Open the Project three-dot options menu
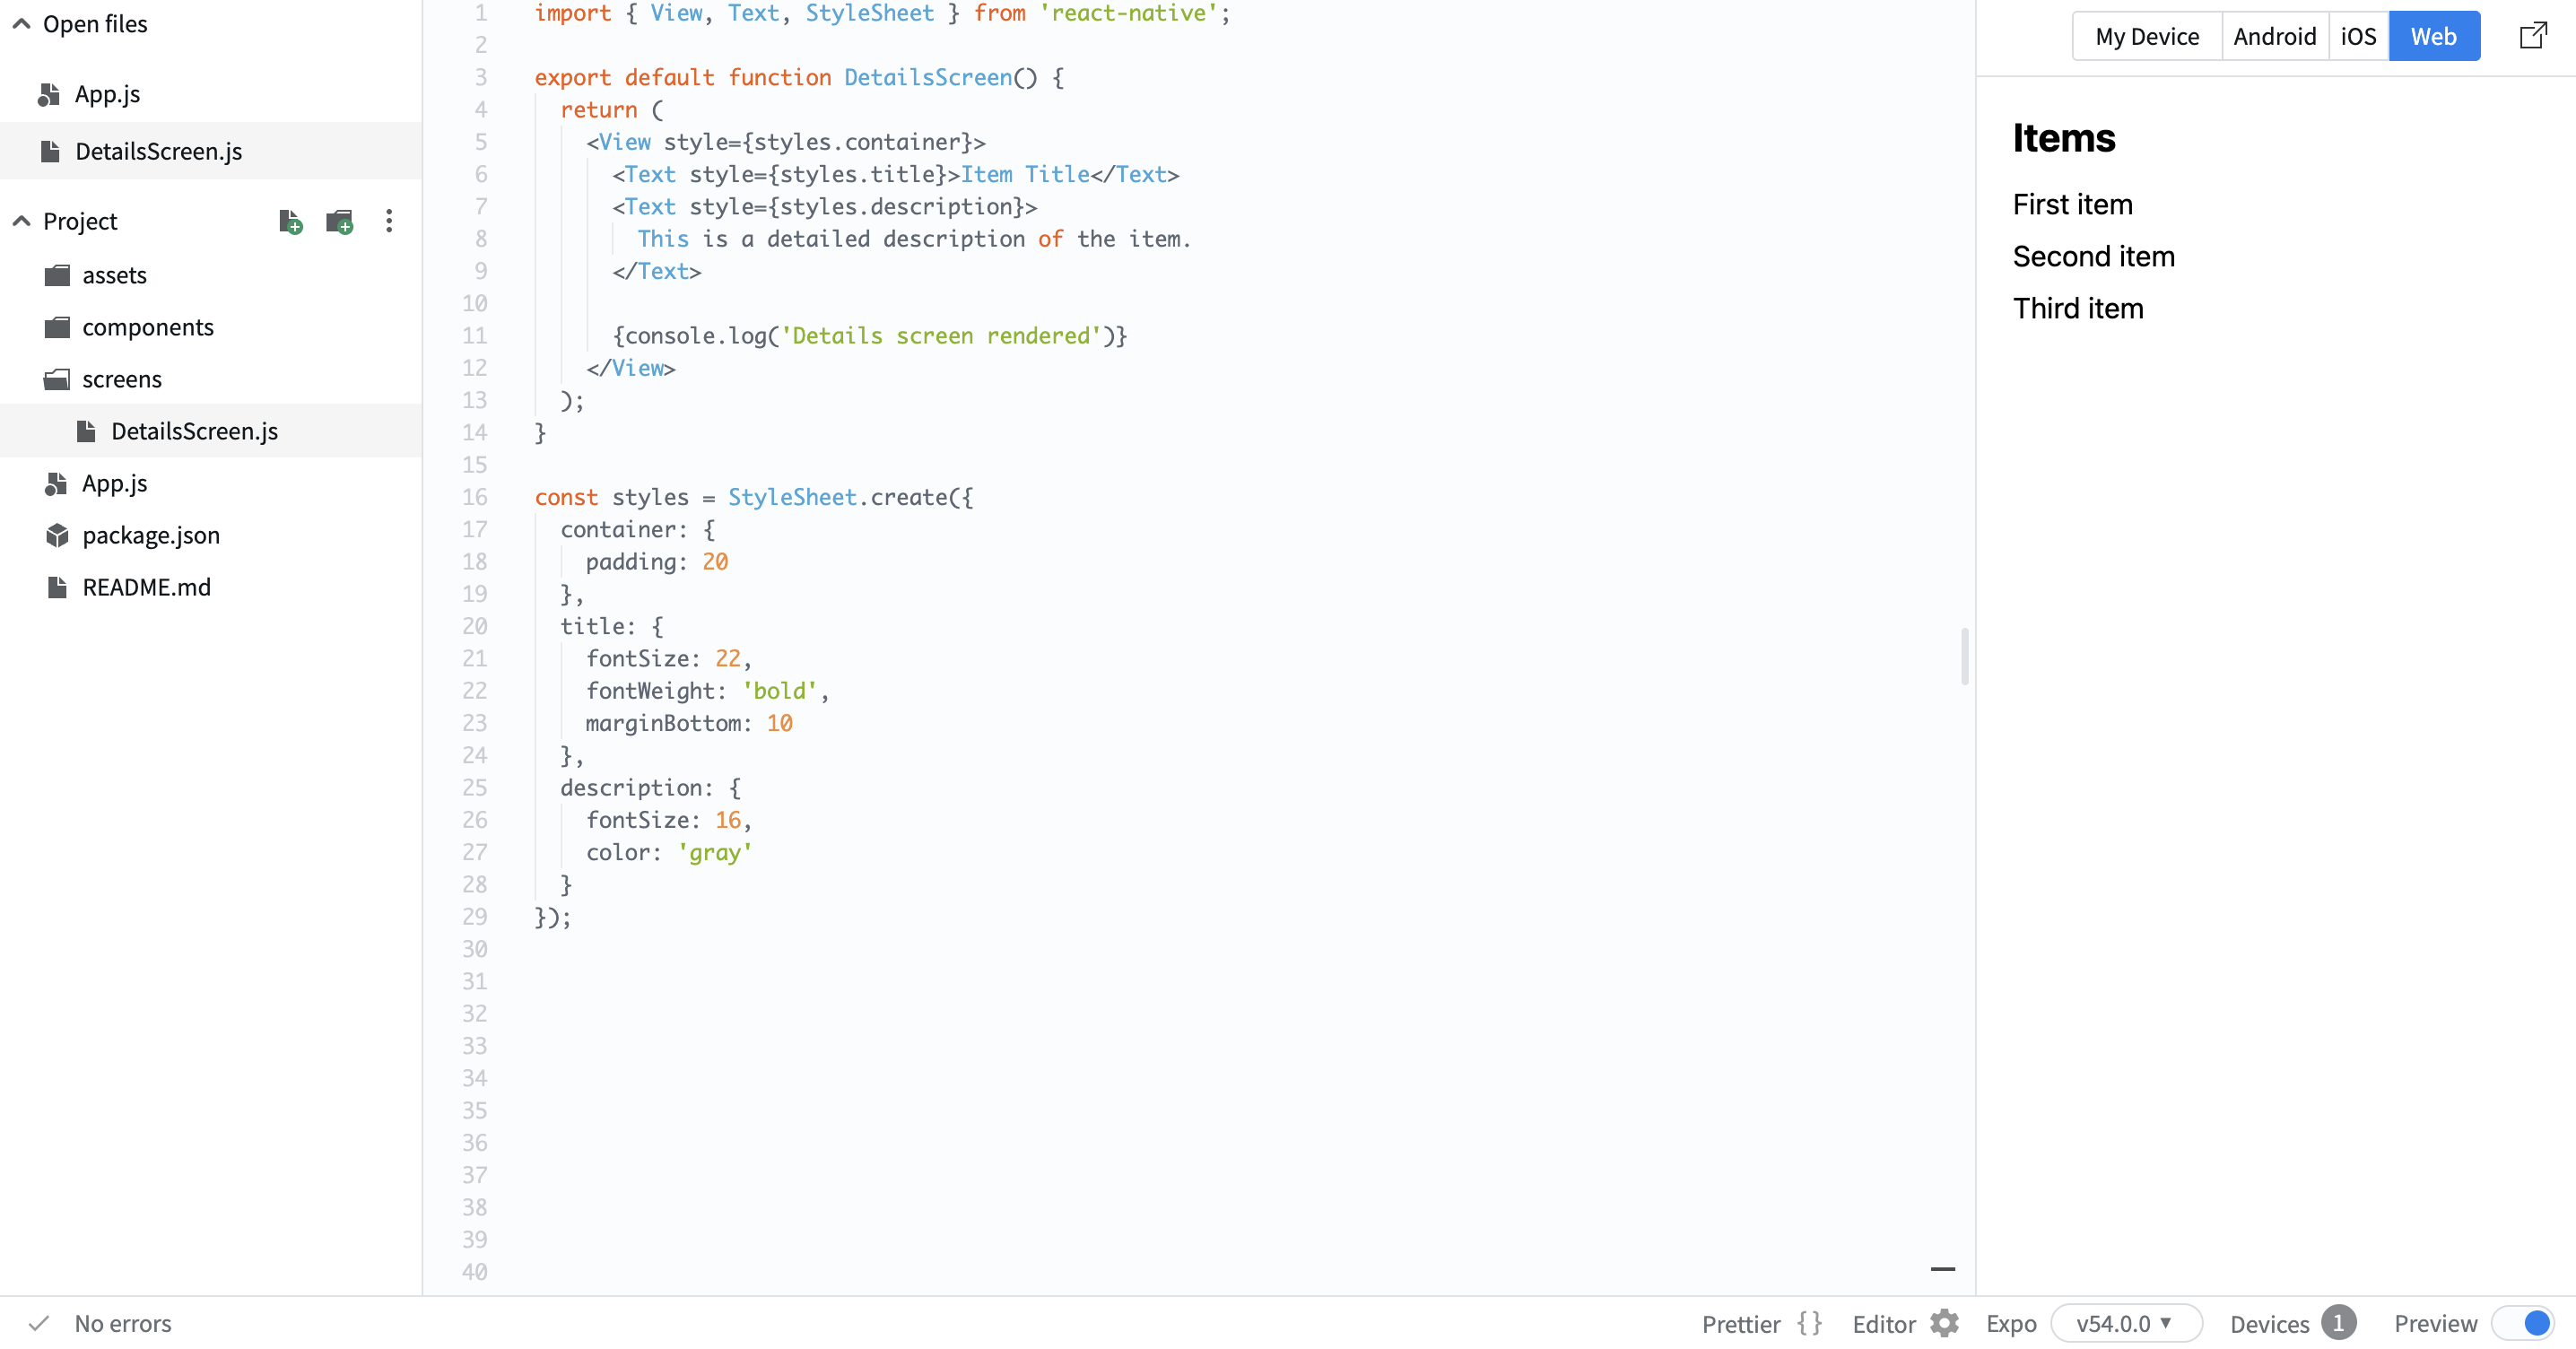2576x1349 pixels. [x=389, y=221]
